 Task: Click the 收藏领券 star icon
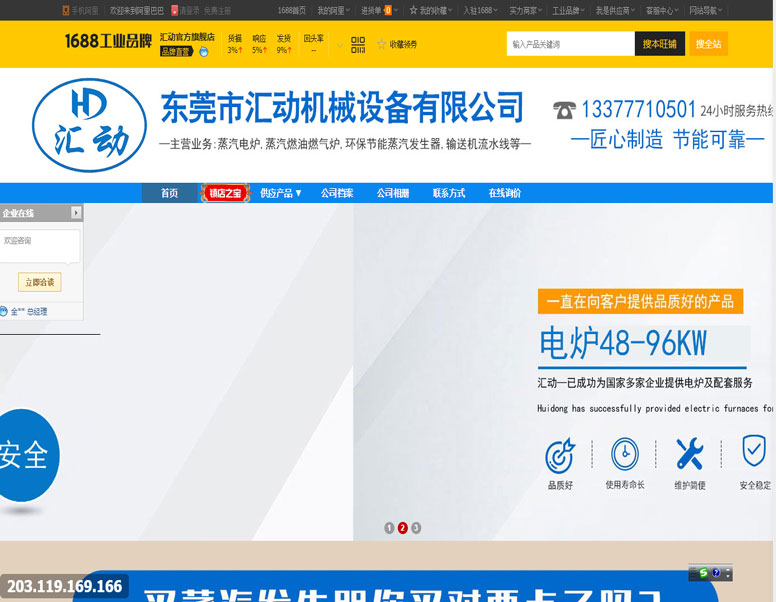click(381, 45)
